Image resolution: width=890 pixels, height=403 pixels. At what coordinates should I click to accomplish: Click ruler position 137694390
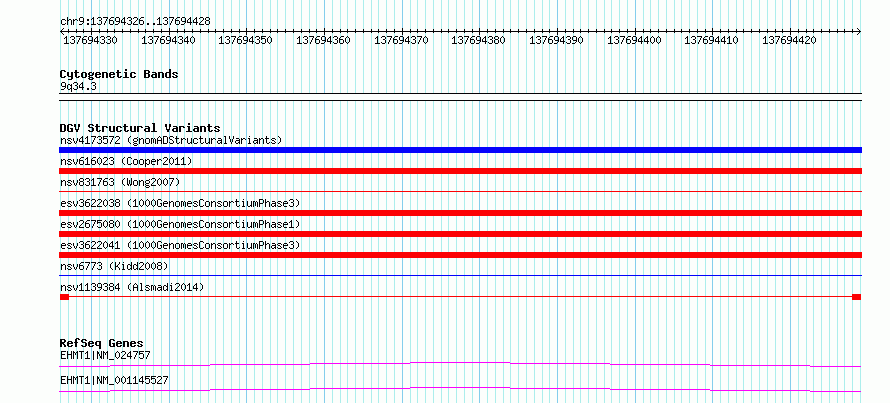point(556,40)
